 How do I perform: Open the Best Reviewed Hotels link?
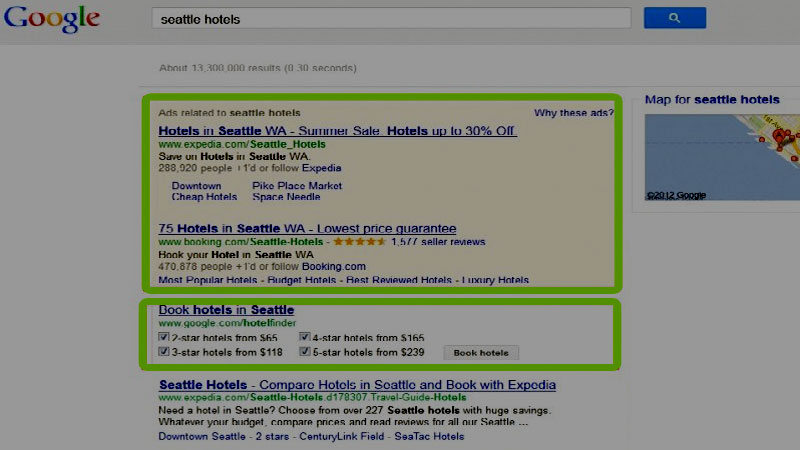(x=398, y=280)
